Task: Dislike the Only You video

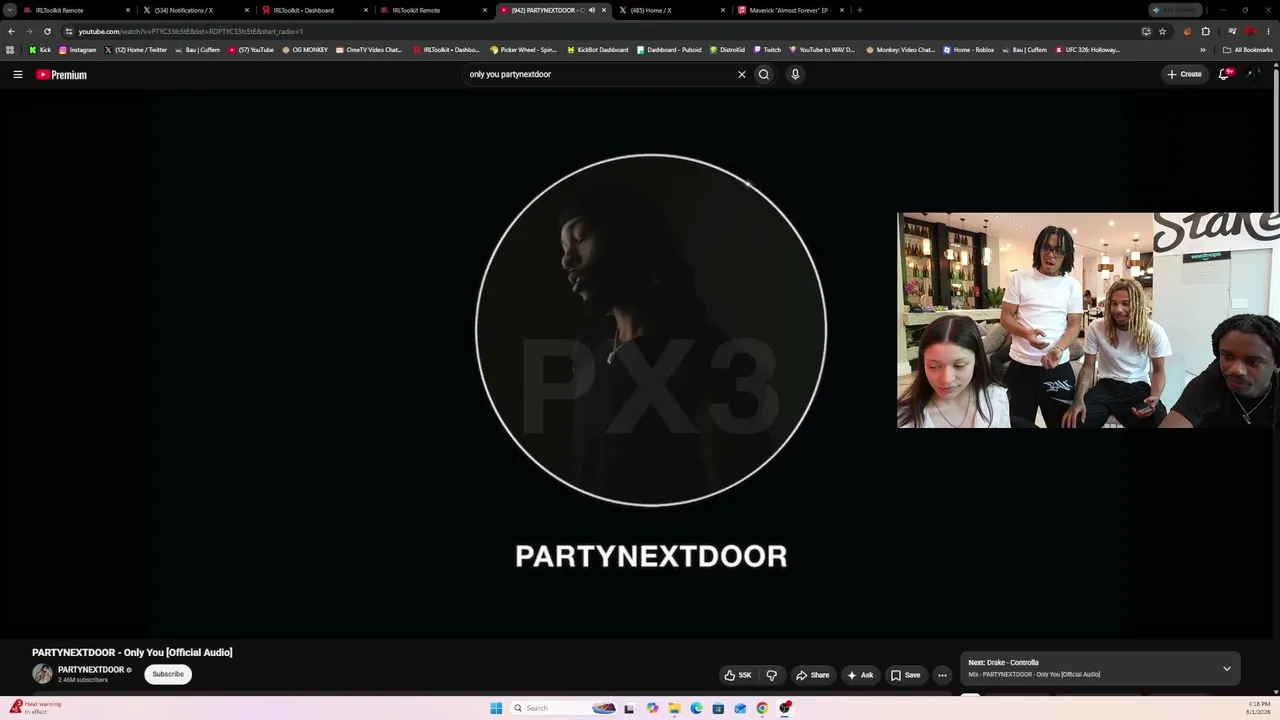Action: [771, 675]
